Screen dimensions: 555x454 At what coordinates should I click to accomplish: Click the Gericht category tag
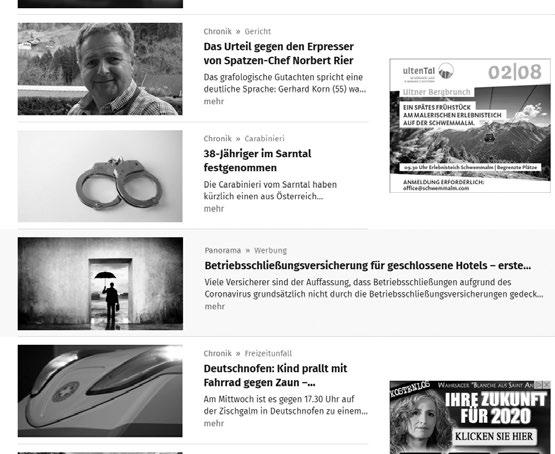[x=258, y=31]
